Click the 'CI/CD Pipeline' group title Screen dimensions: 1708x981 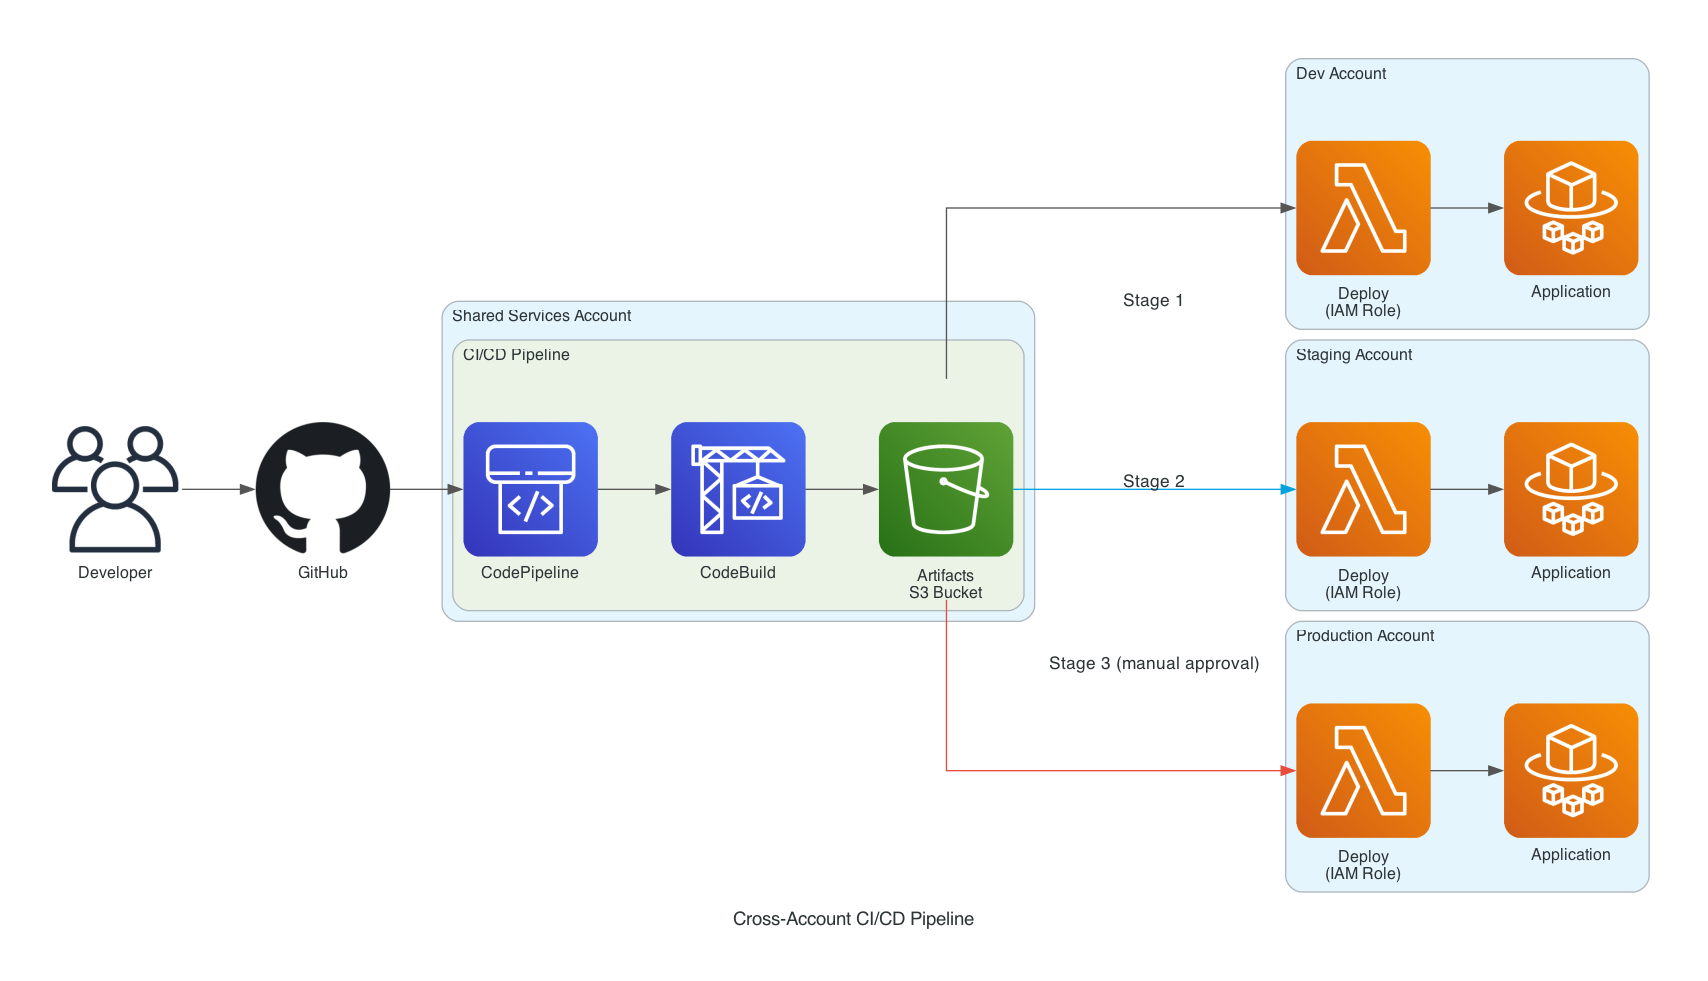[x=516, y=355]
